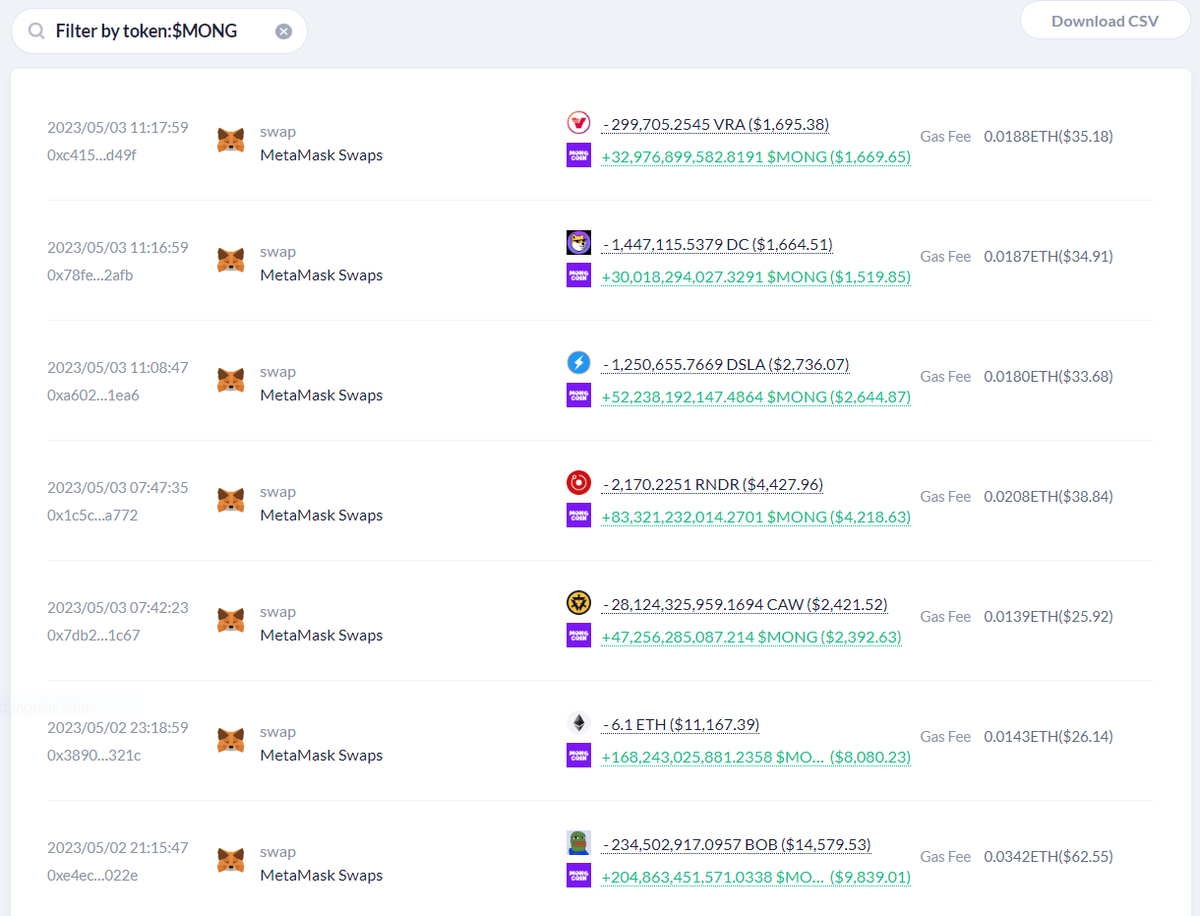Click gas fee value 0.0188ETH($35.18)

pyautogui.click(x=1048, y=136)
